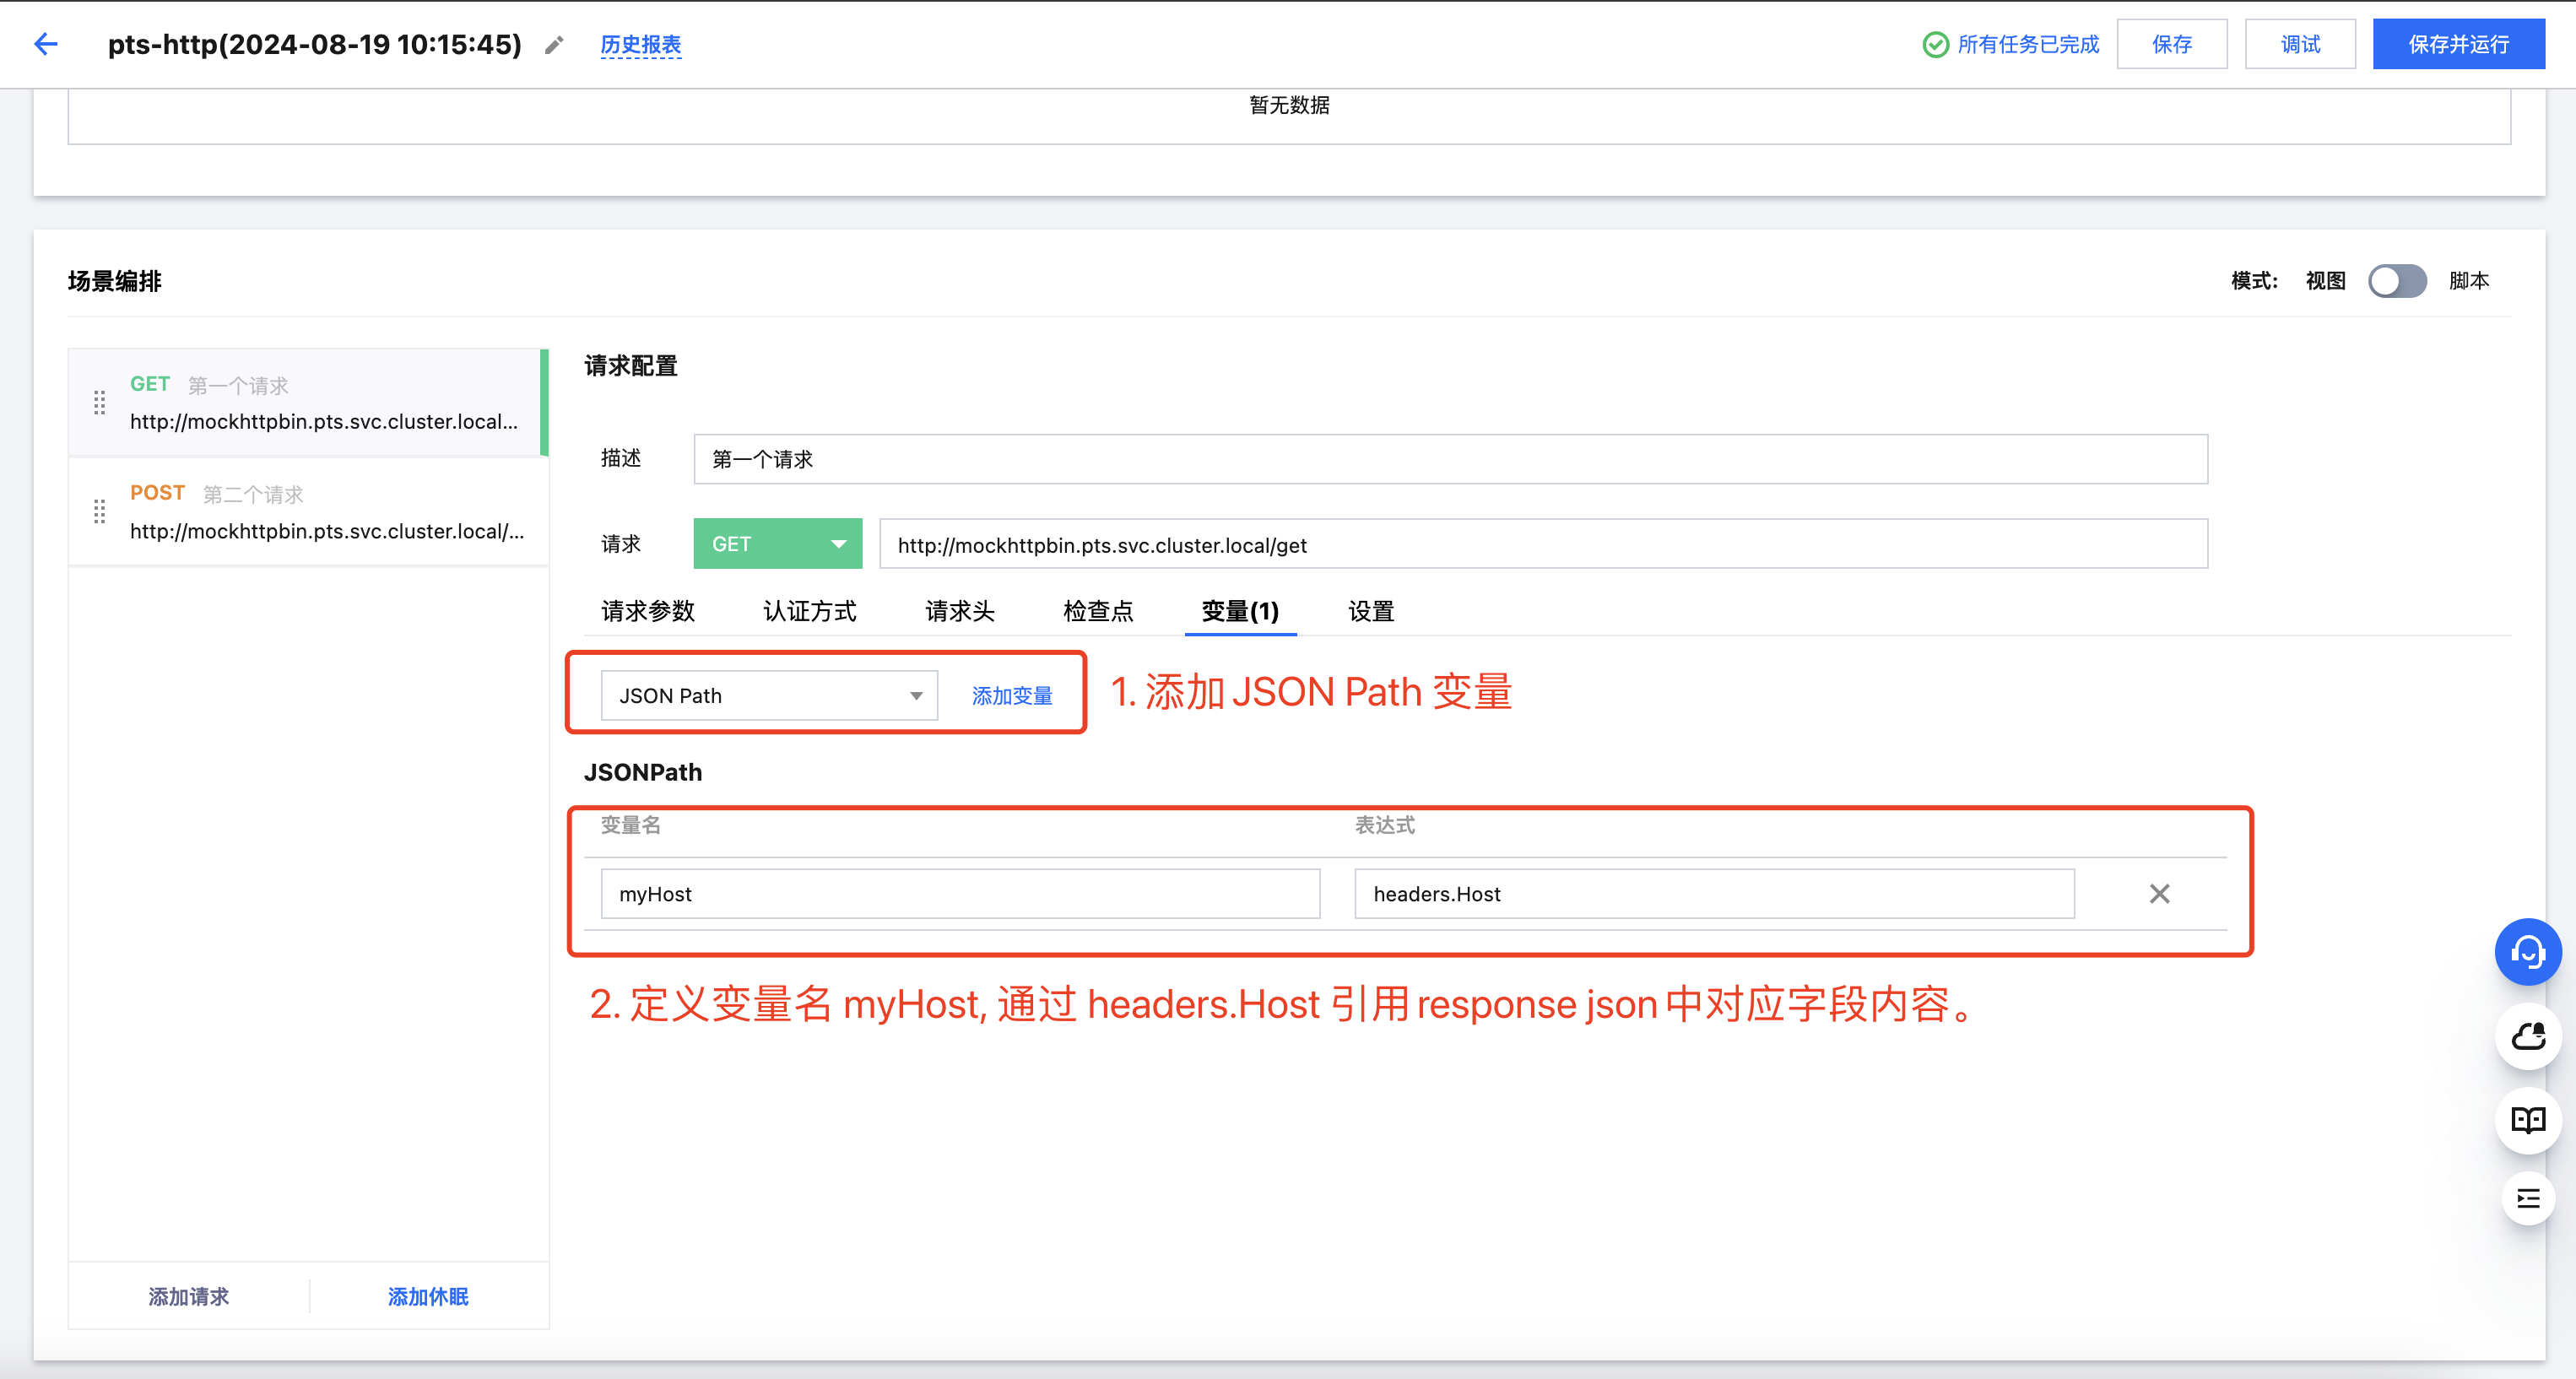
Task: Delete the myHost variable row
Action: (2159, 893)
